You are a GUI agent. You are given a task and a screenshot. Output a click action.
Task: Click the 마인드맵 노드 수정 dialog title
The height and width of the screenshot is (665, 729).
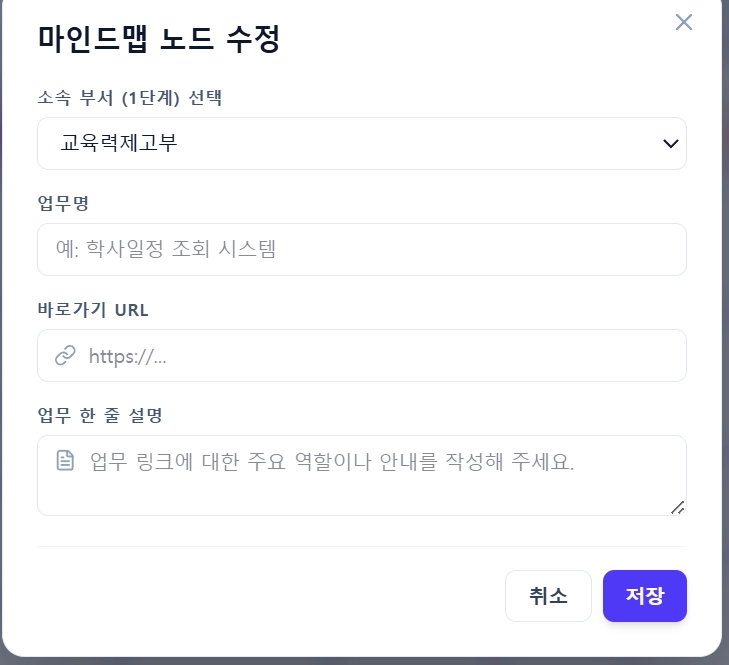coord(159,39)
